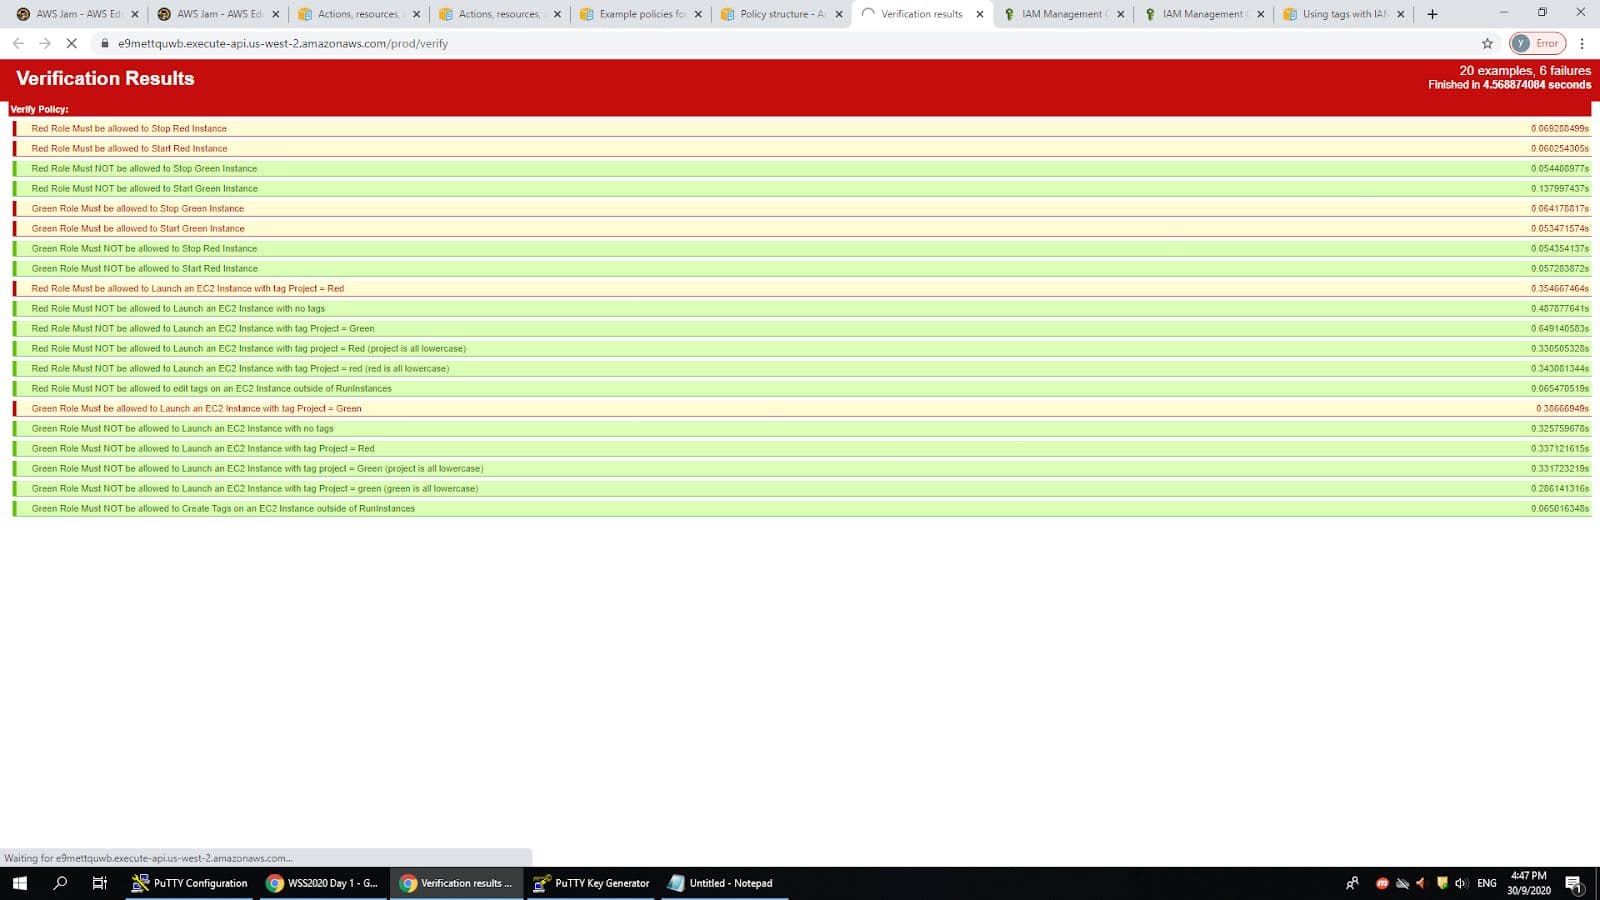Image resolution: width=1600 pixels, height=900 pixels.
Task: Switch to the Policy structure tab
Action: [773, 14]
